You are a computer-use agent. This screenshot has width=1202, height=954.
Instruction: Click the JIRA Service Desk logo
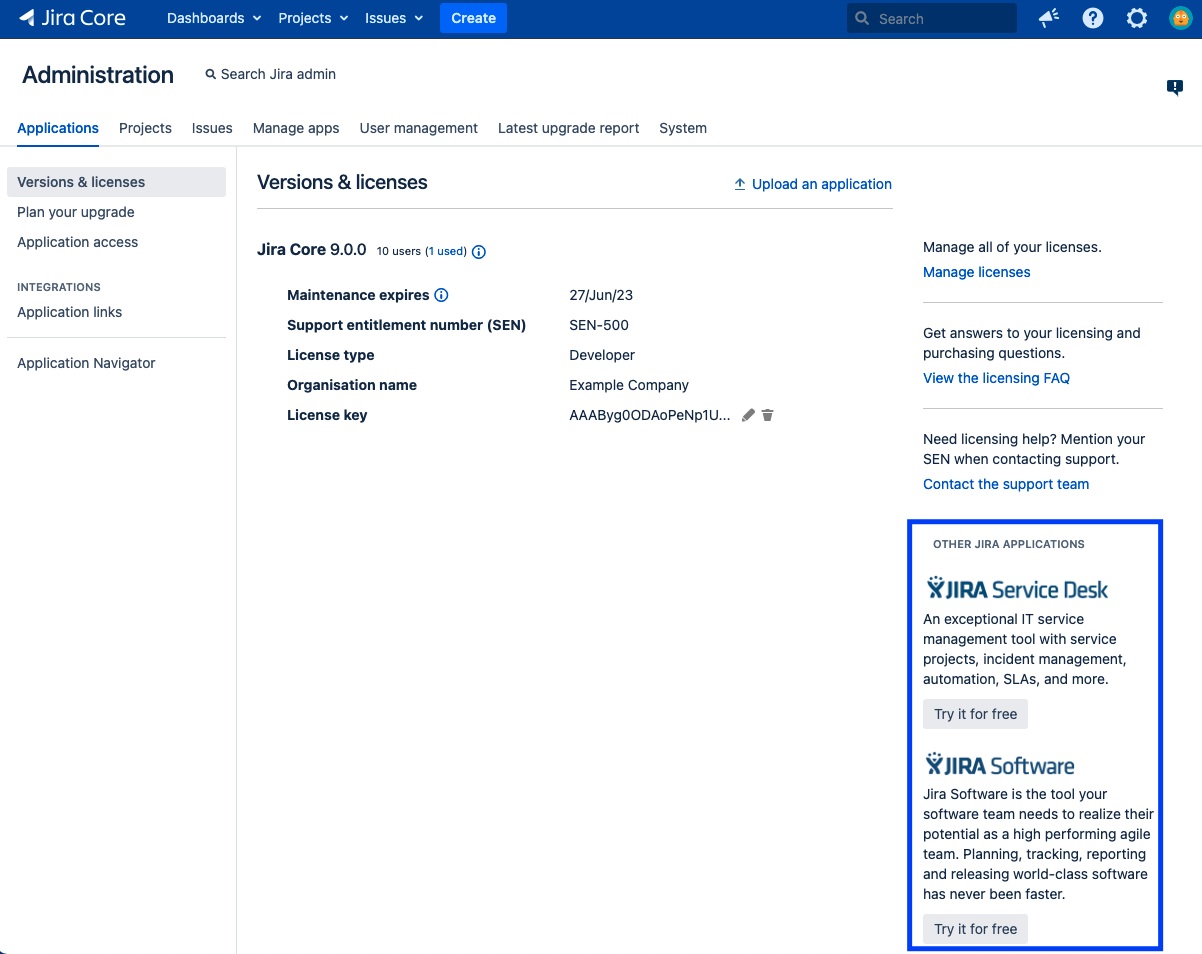coord(1017,588)
